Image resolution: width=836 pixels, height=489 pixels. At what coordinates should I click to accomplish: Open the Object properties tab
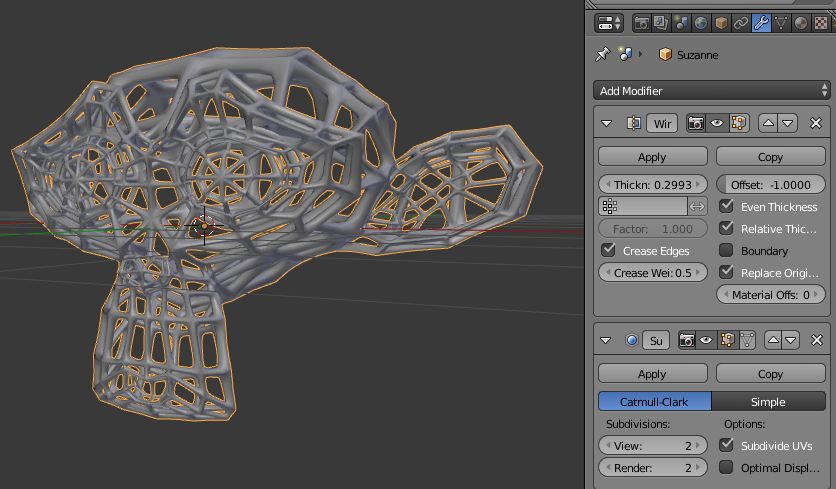click(x=721, y=23)
